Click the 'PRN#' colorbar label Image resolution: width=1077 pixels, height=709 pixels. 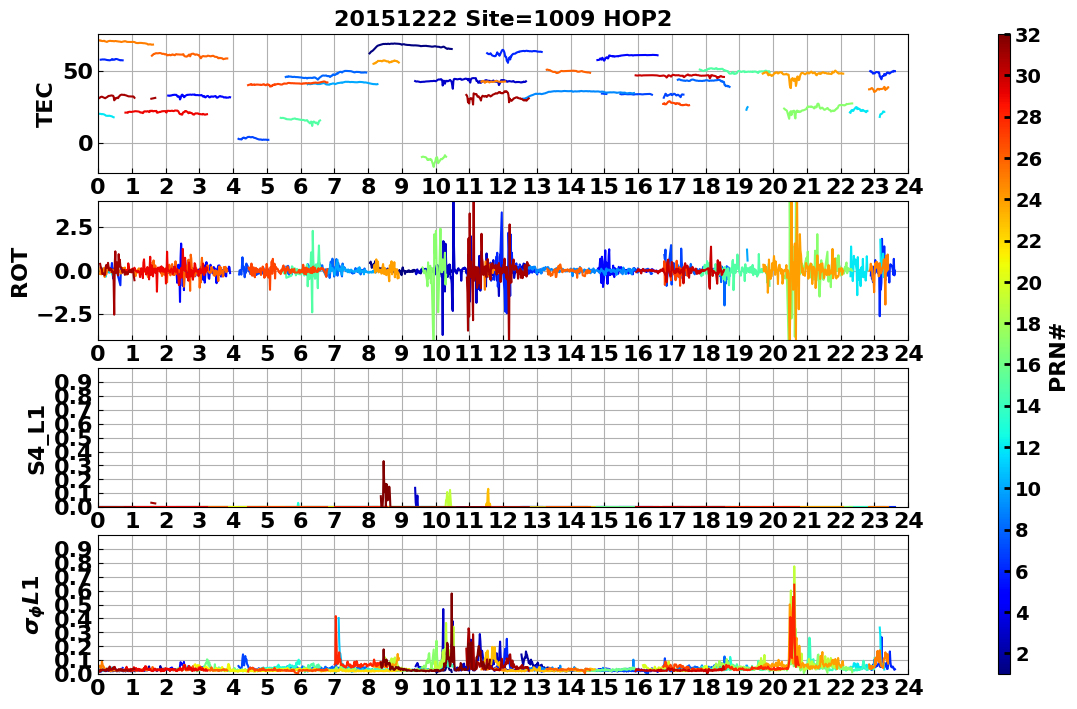tap(1058, 357)
